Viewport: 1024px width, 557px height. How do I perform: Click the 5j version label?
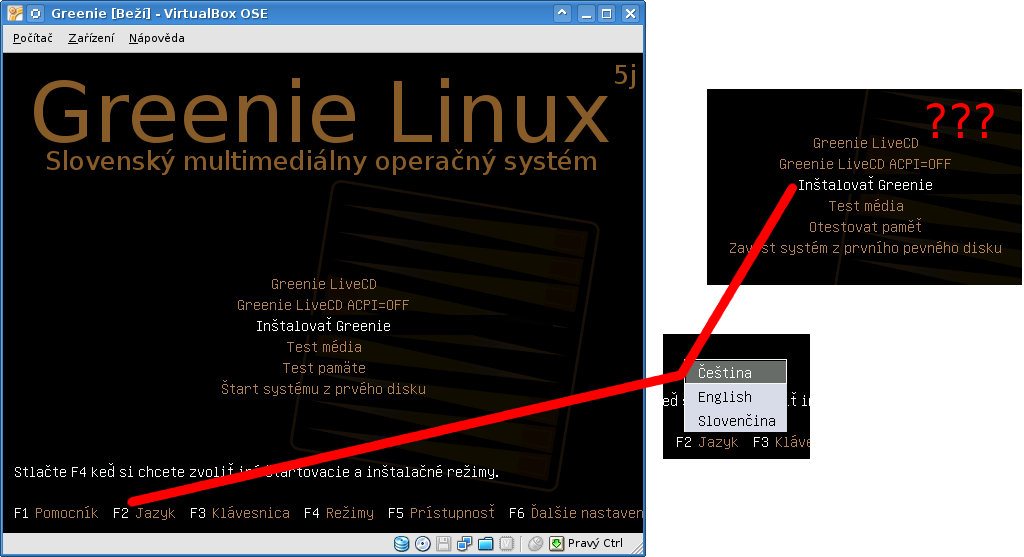(625, 76)
